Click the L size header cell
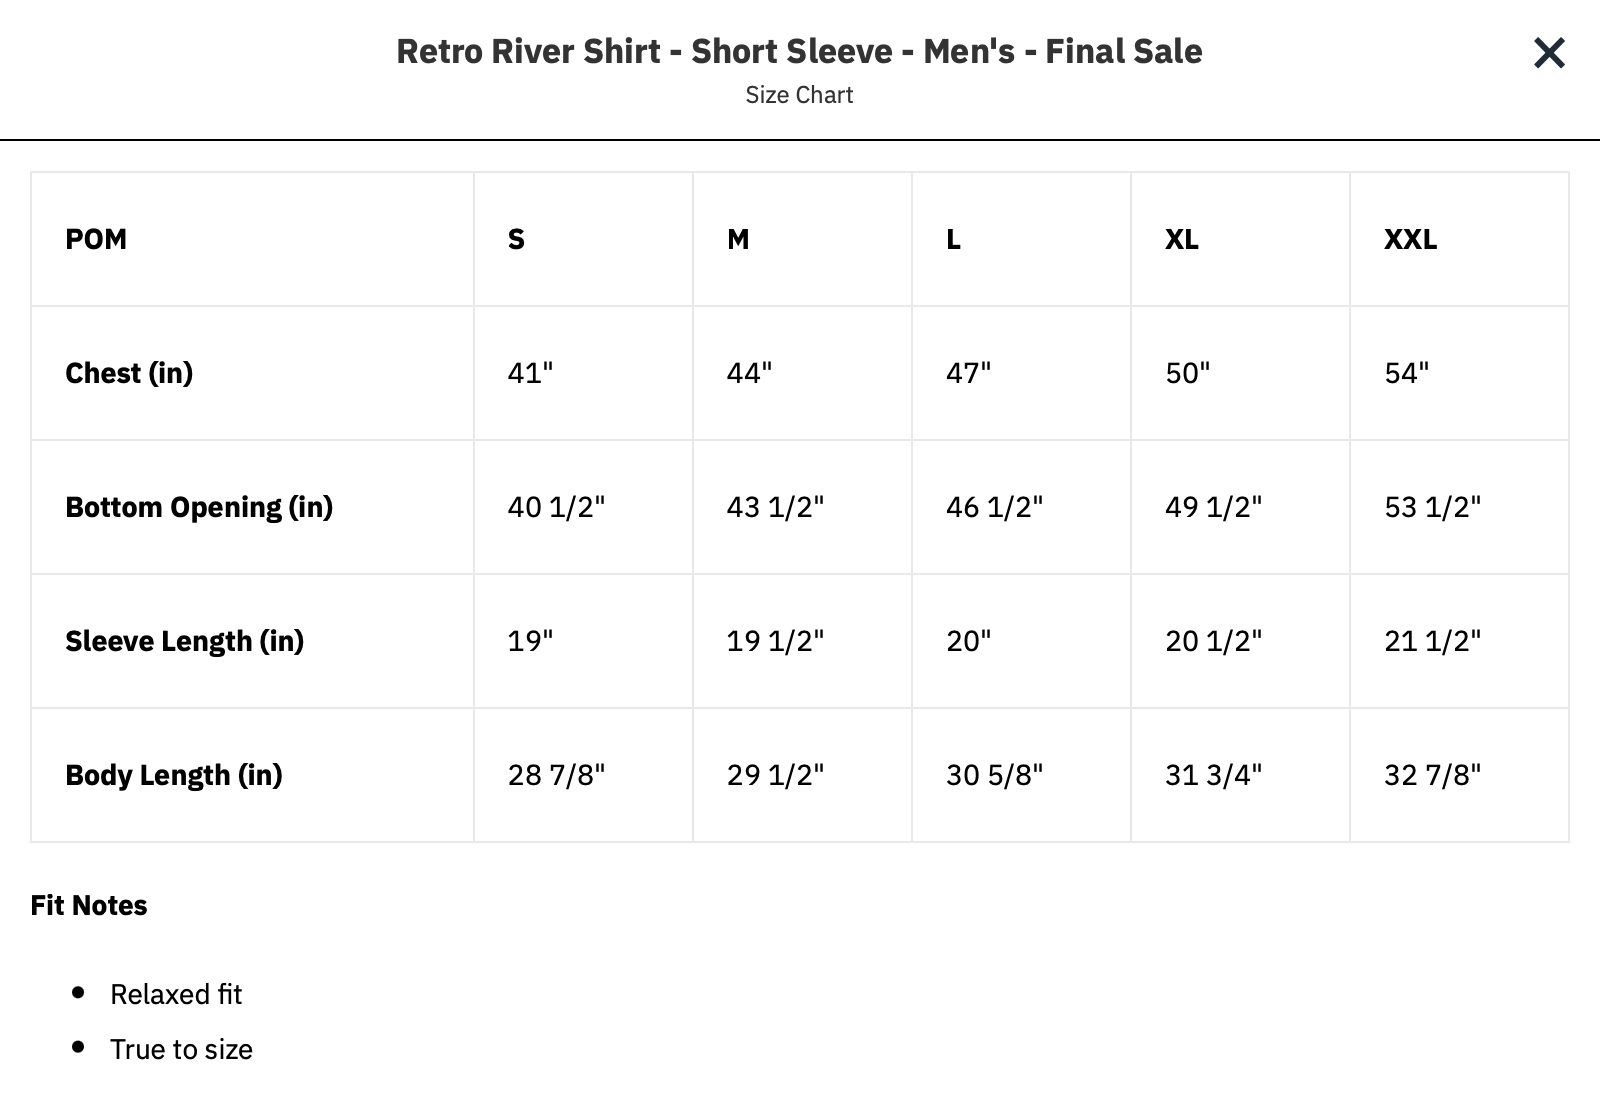The image size is (1600, 1094). click(953, 239)
